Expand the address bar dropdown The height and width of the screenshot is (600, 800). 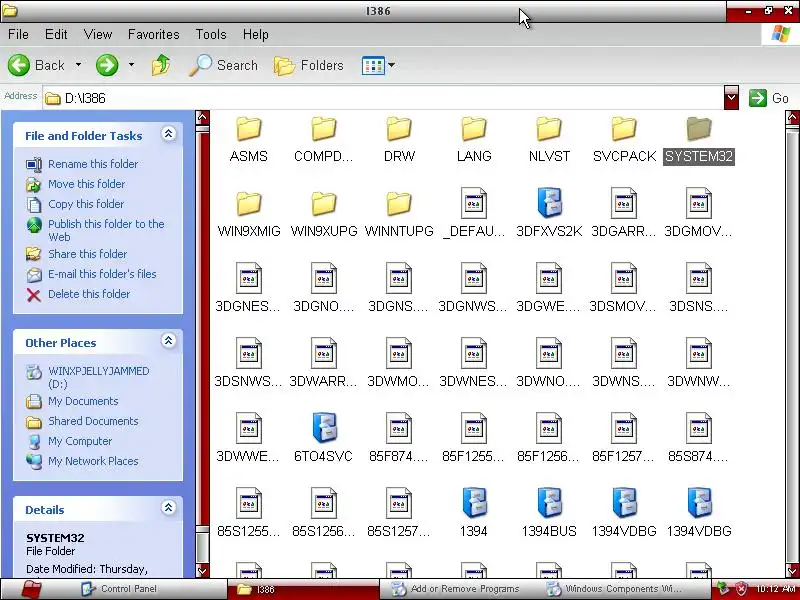pos(731,97)
